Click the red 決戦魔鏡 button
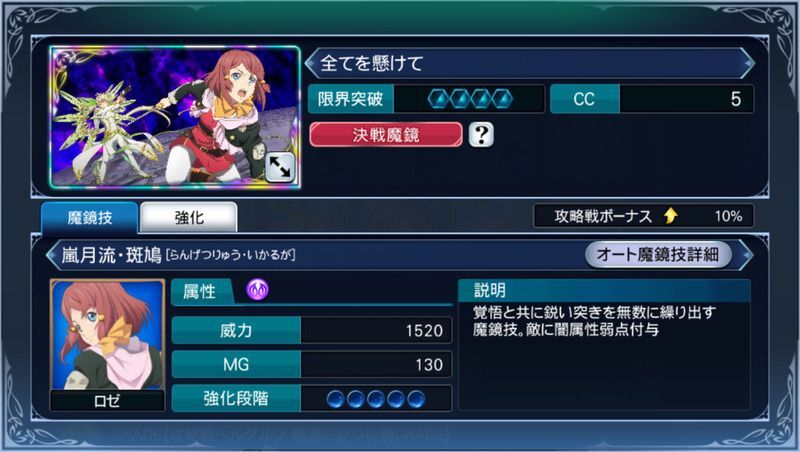Viewport: 800px width, 452px height. [x=386, y=135]
